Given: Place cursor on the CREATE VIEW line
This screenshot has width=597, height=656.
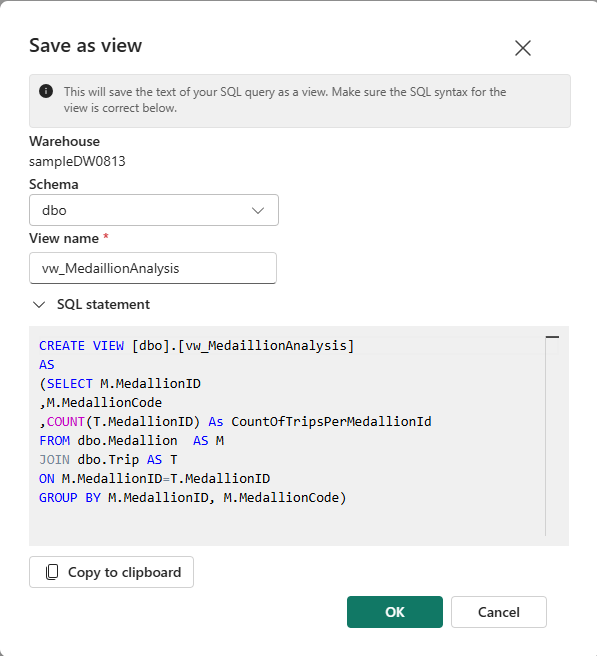Looking at the screenshot, I should pyautogui.click(x=197, y=346).
